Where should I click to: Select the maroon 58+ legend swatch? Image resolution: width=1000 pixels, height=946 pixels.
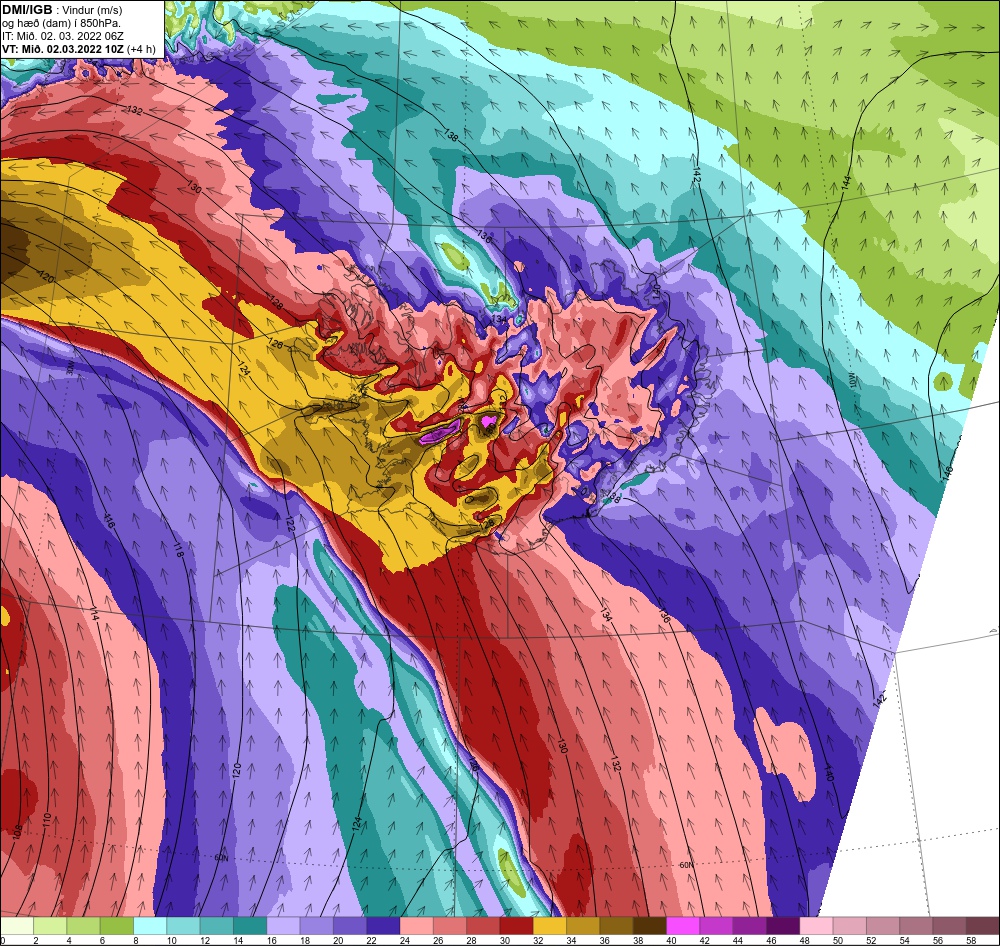[x=983, y=926]
